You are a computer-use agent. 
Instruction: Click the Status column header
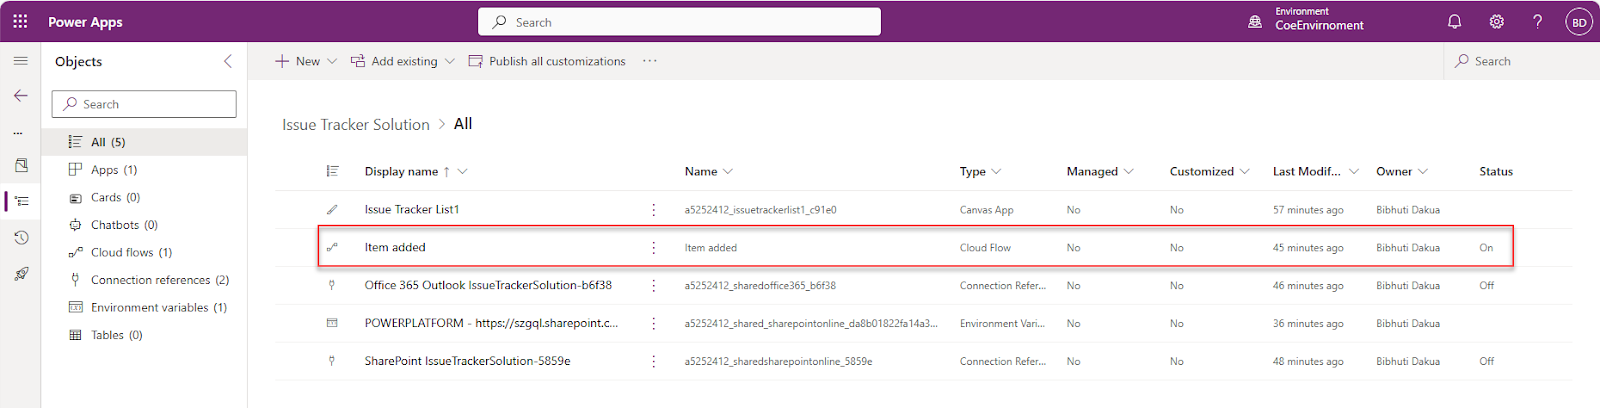[1496, 171]
